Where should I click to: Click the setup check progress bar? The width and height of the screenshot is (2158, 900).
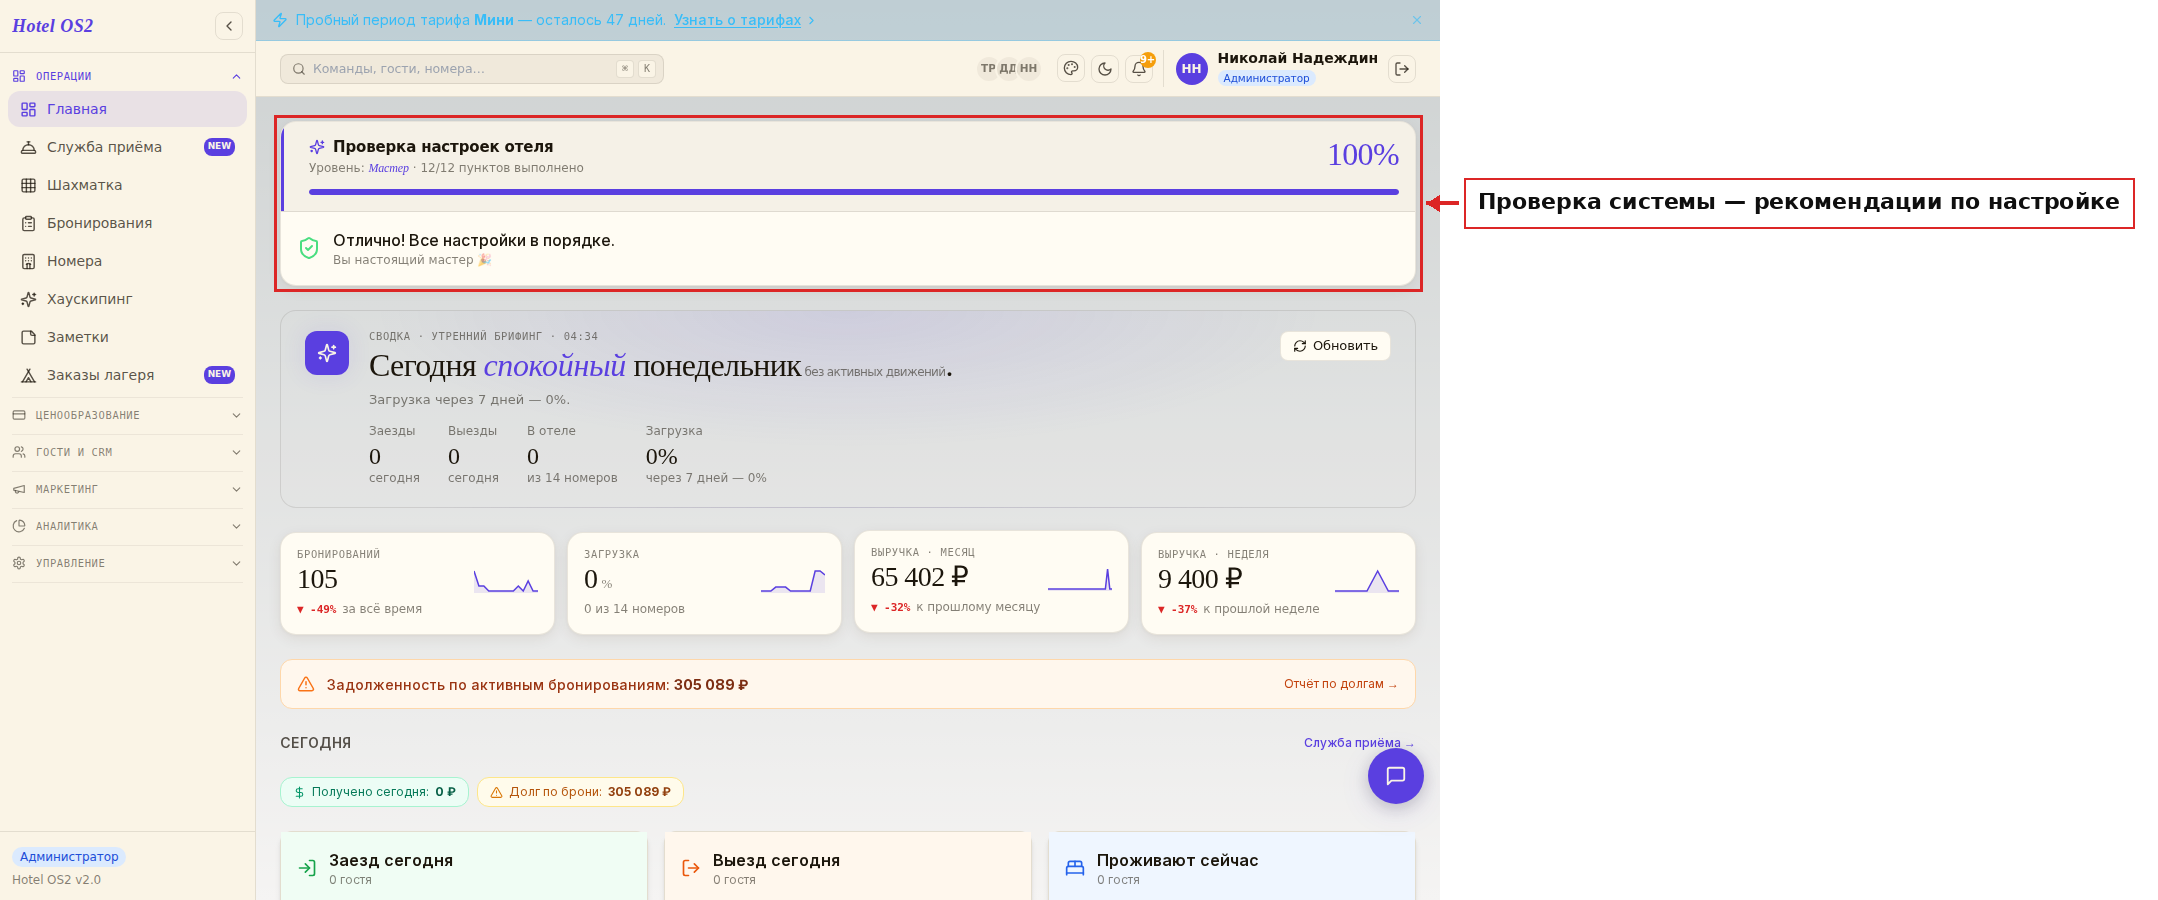pos(854,192)
